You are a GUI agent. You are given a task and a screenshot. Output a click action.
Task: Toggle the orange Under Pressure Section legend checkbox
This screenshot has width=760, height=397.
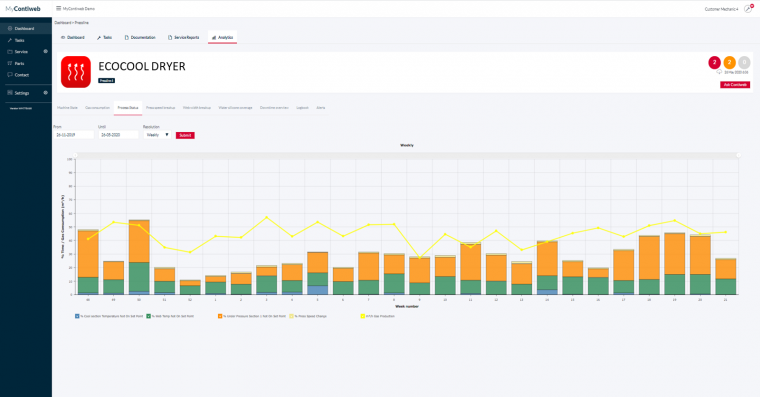click(x=220, y=316)
